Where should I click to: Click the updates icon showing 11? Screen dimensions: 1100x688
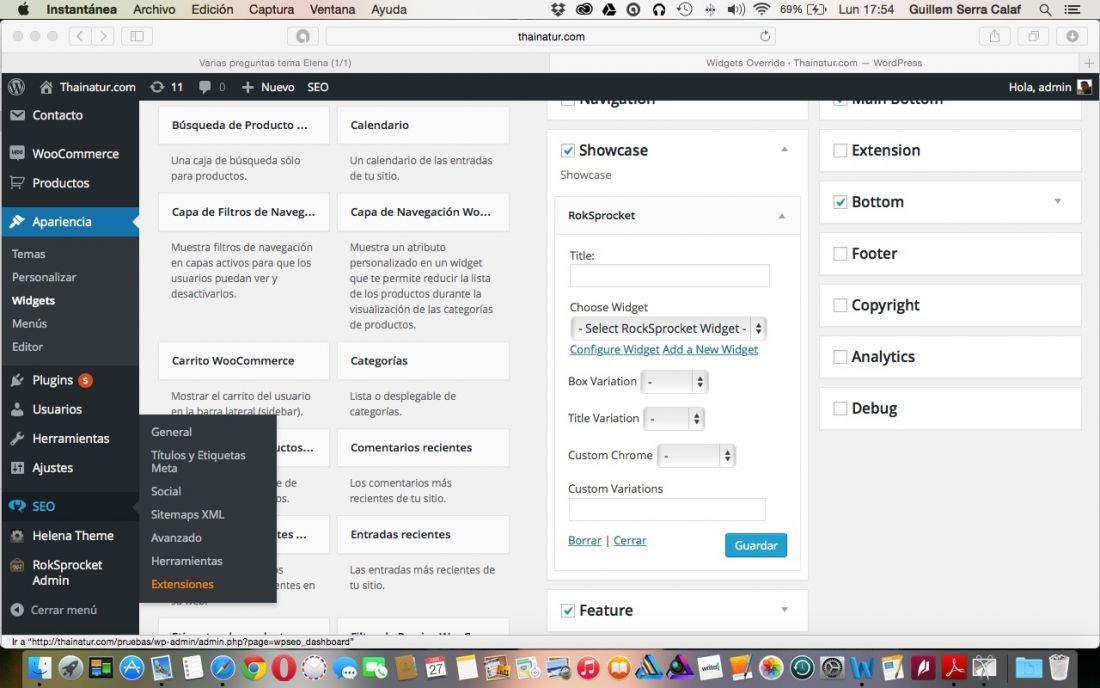pos(157,87)
